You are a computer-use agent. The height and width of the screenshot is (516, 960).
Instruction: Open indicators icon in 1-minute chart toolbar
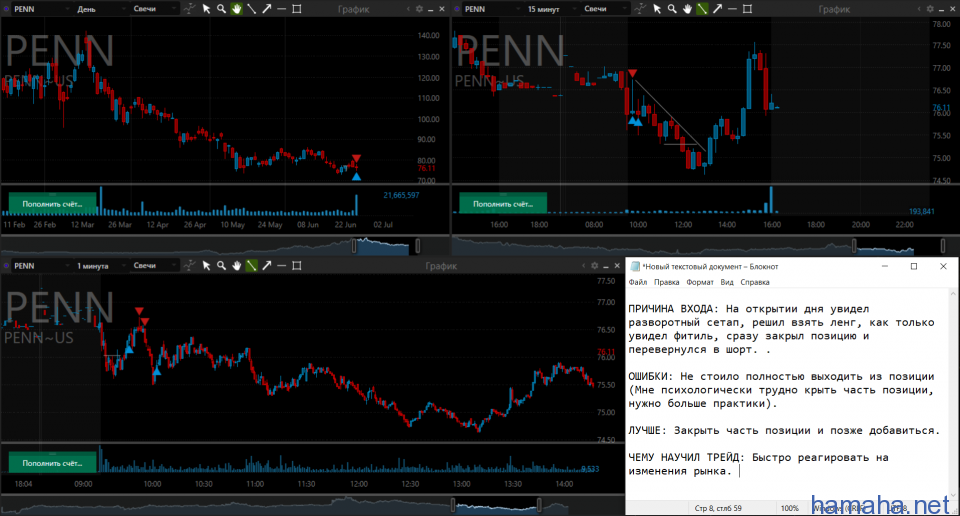190,266
